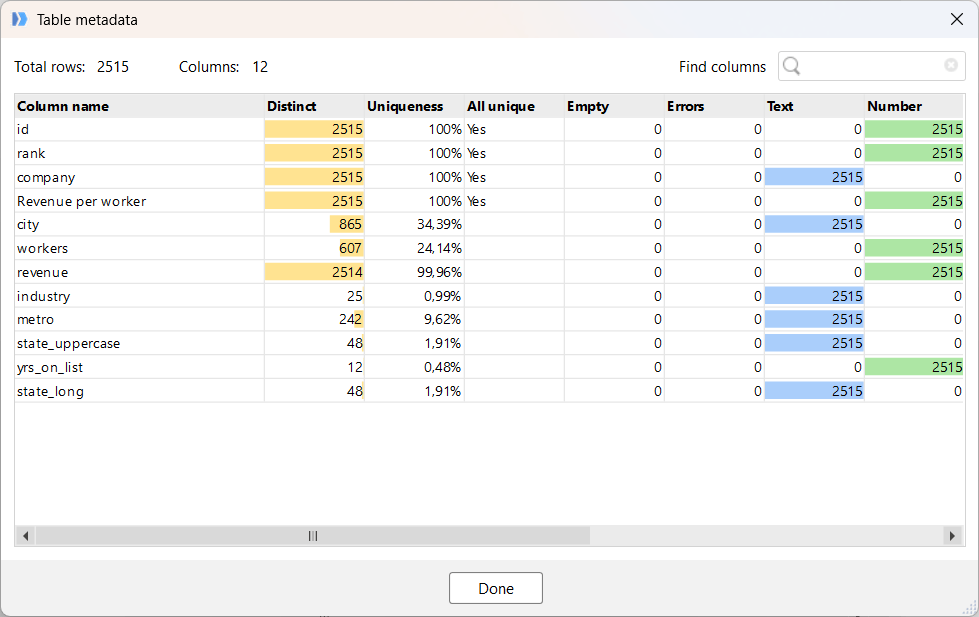Click the right scroll arrow of horizontal scrollbar
Image resolution: width=979 pixels, height=617 pixels.
click(x=952, y=536)
